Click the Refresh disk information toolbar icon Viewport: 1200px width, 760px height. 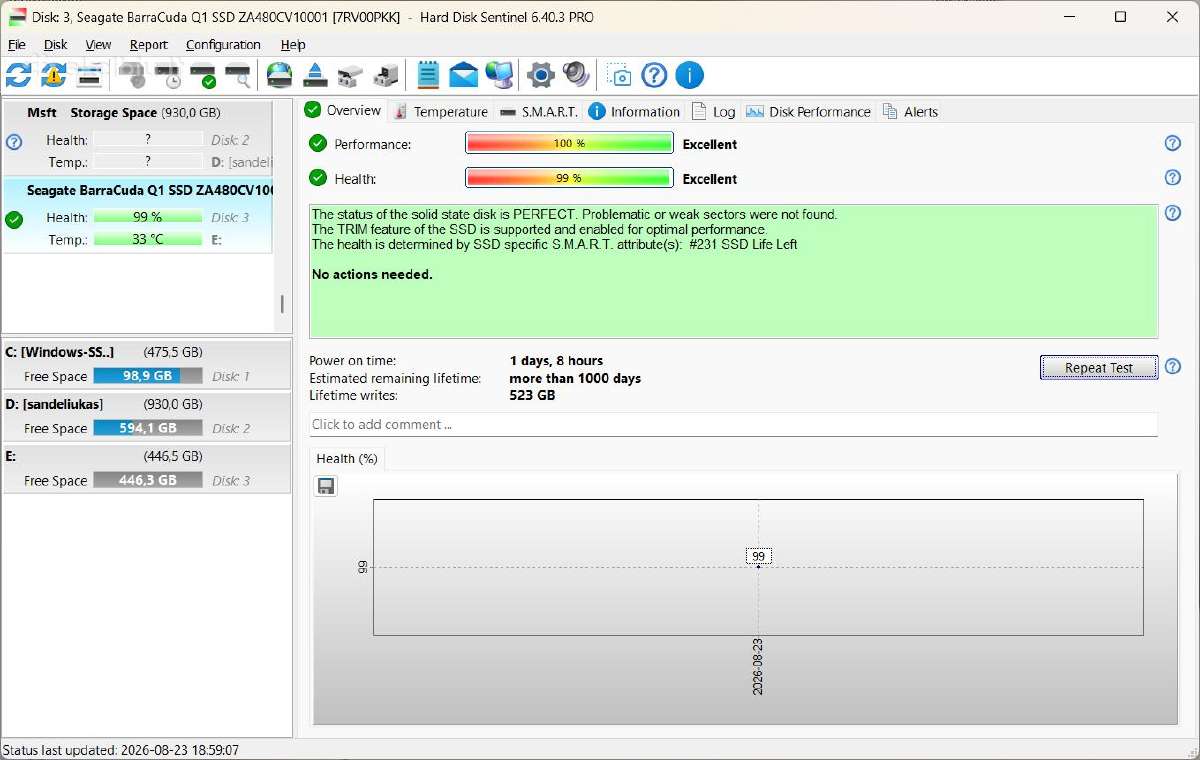19,75
